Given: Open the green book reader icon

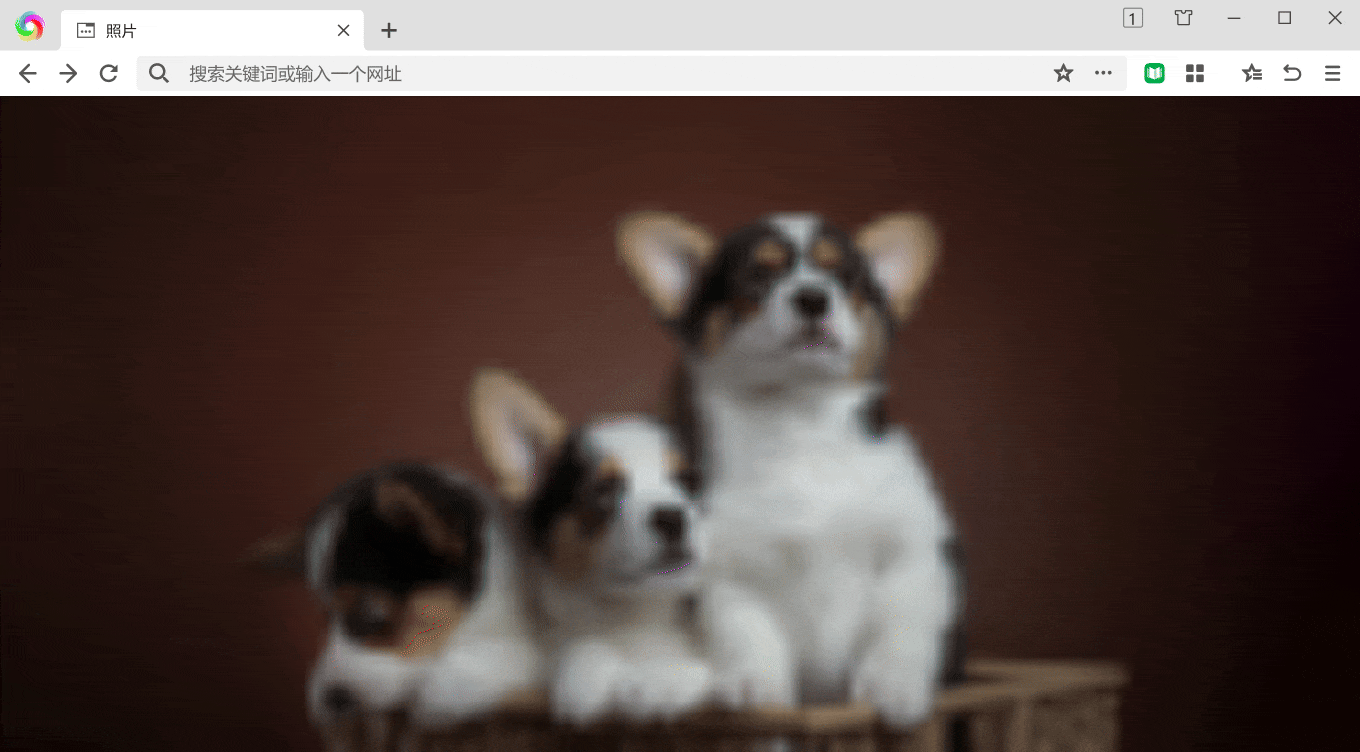Looking at the screenshot, I should pos(1154,73).
